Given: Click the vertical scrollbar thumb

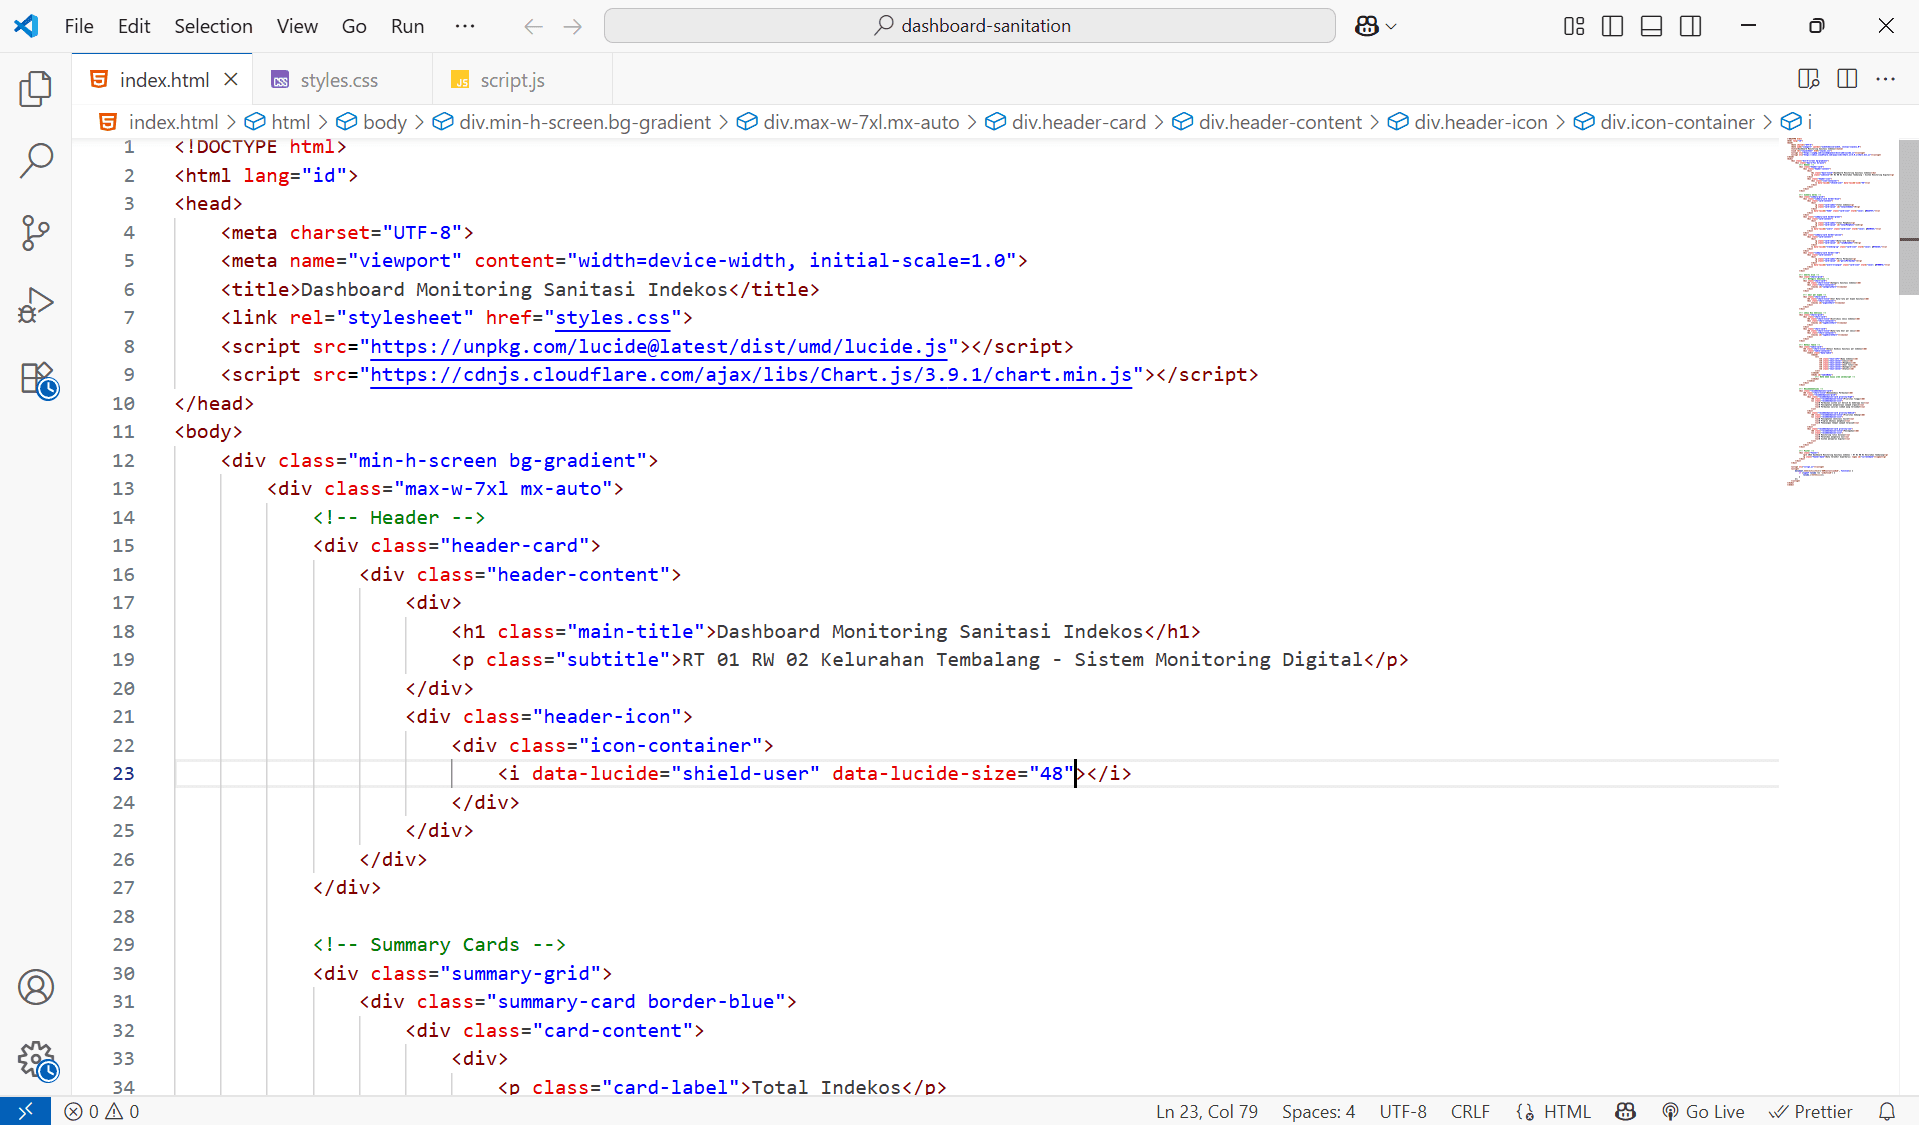Looking at the screenshot, I should (1909, 217).
